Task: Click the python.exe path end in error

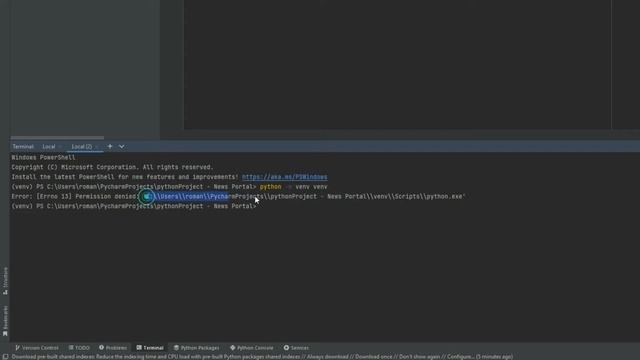Action: [x=444, y=197]
